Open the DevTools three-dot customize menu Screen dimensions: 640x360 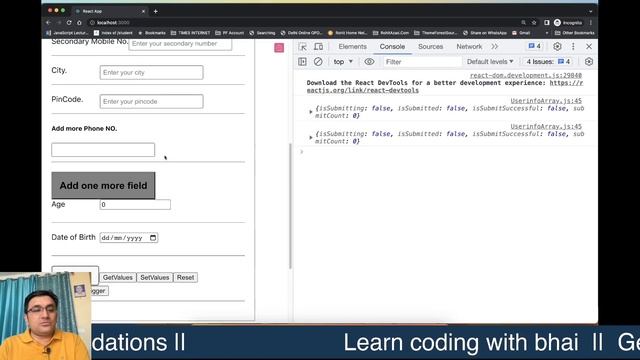click(x=573, y=47)
